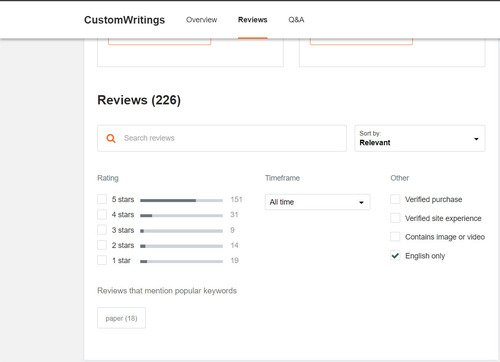
Task: Click the 19 review count
Action: [x=234, y=260]
